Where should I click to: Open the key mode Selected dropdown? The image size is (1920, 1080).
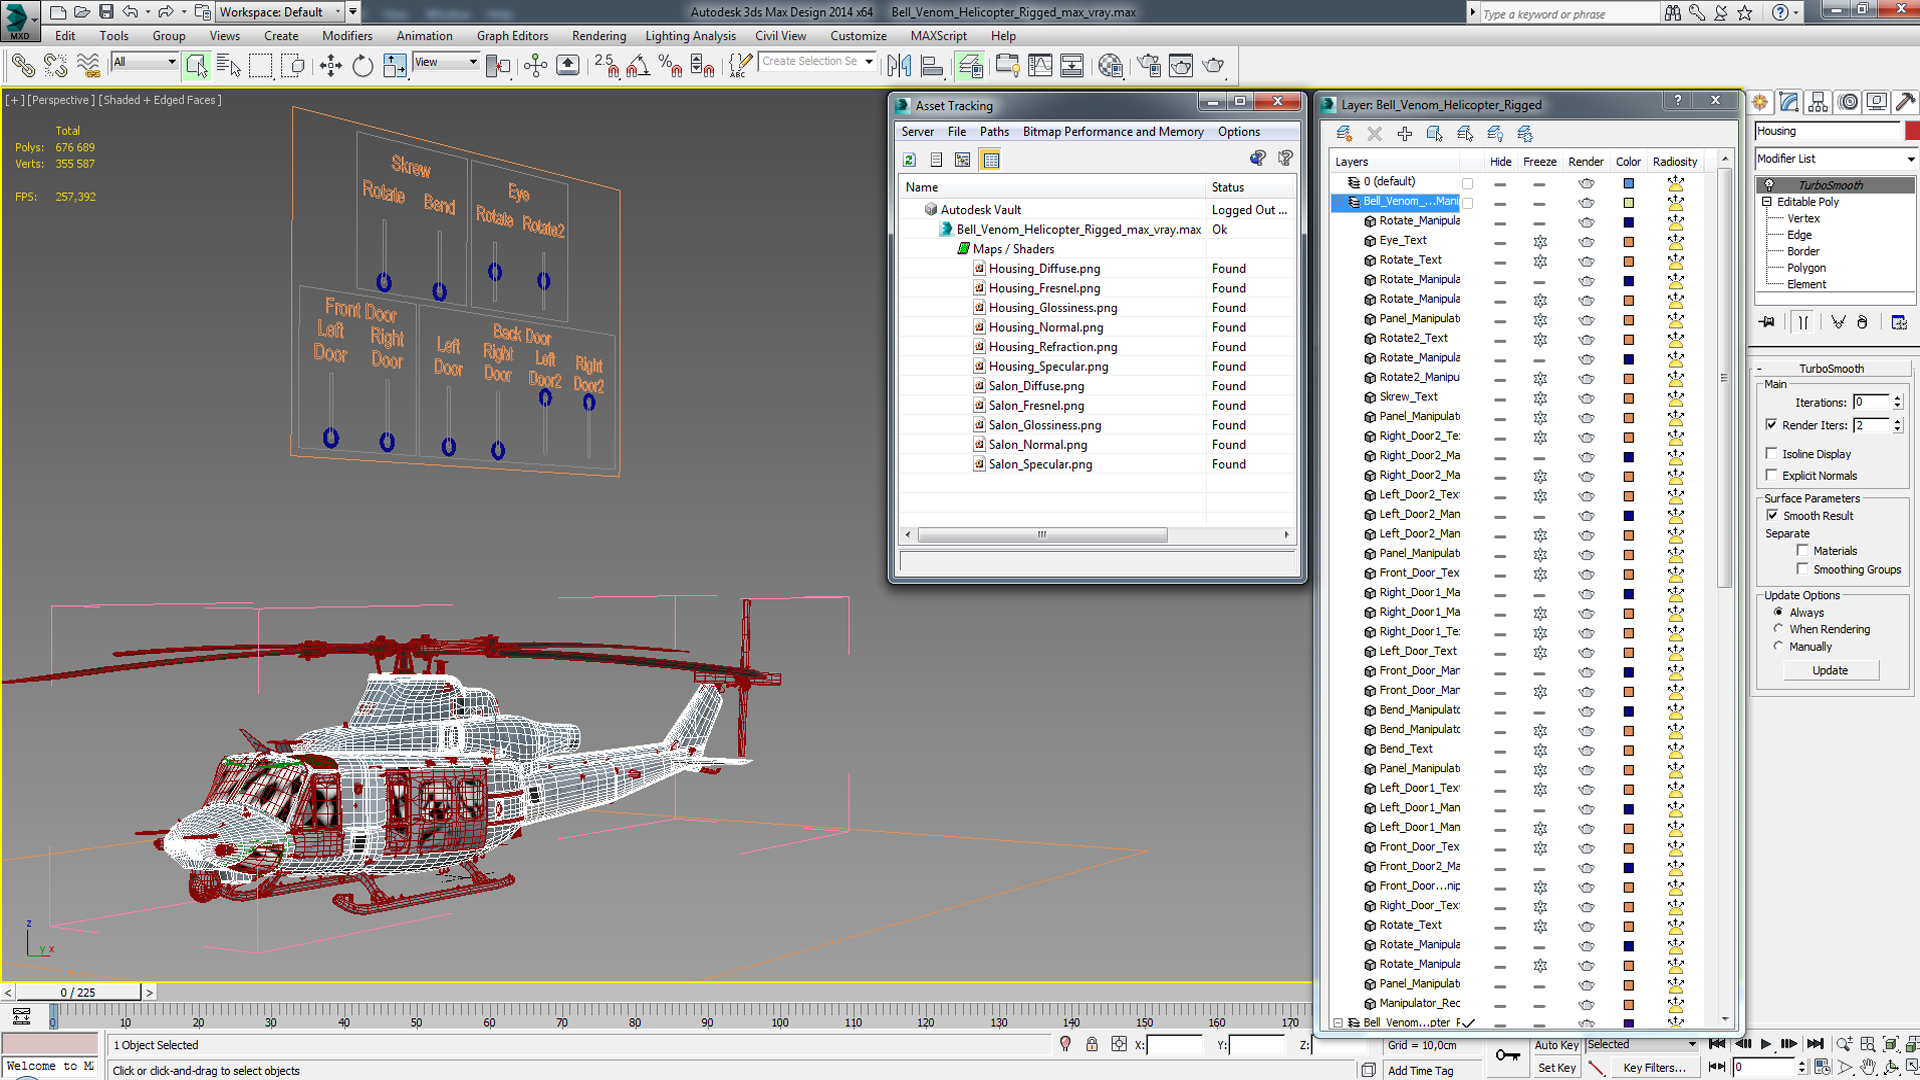[x=1642, y=1044]
